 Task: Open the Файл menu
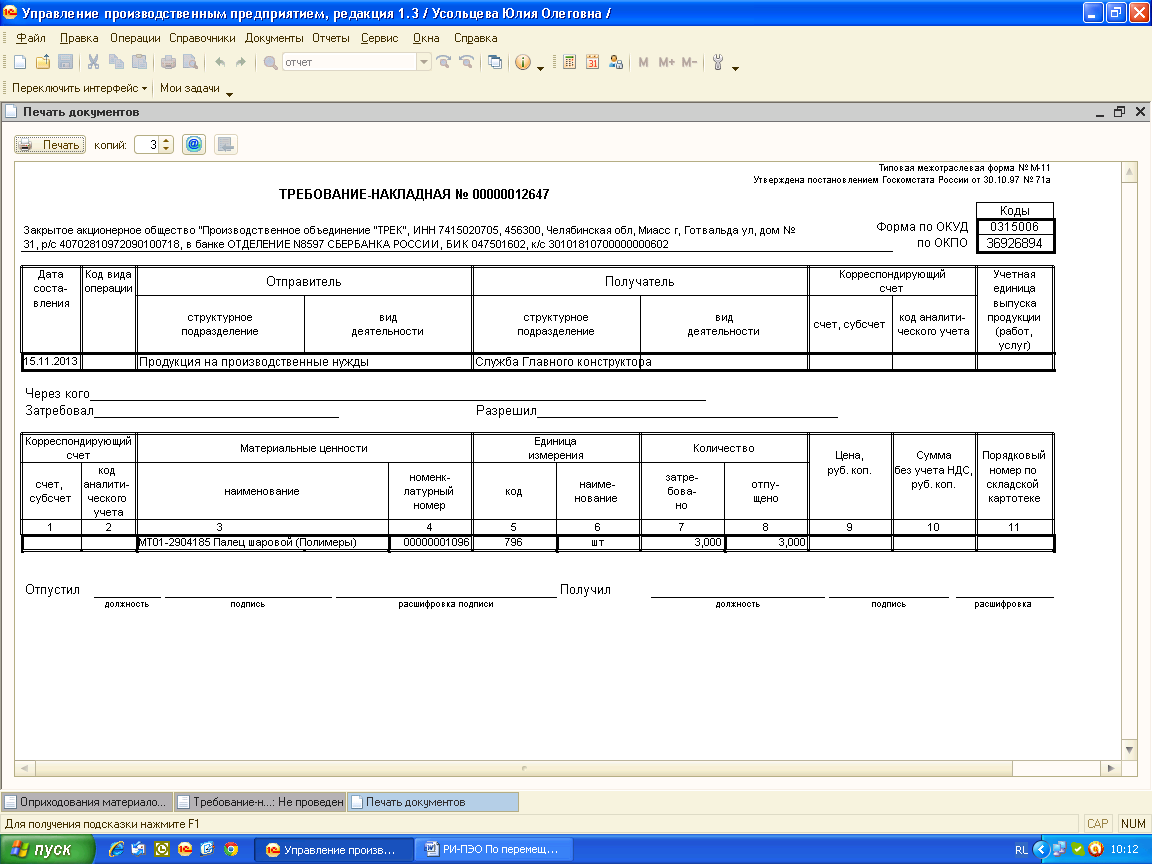tap(31, 38)
